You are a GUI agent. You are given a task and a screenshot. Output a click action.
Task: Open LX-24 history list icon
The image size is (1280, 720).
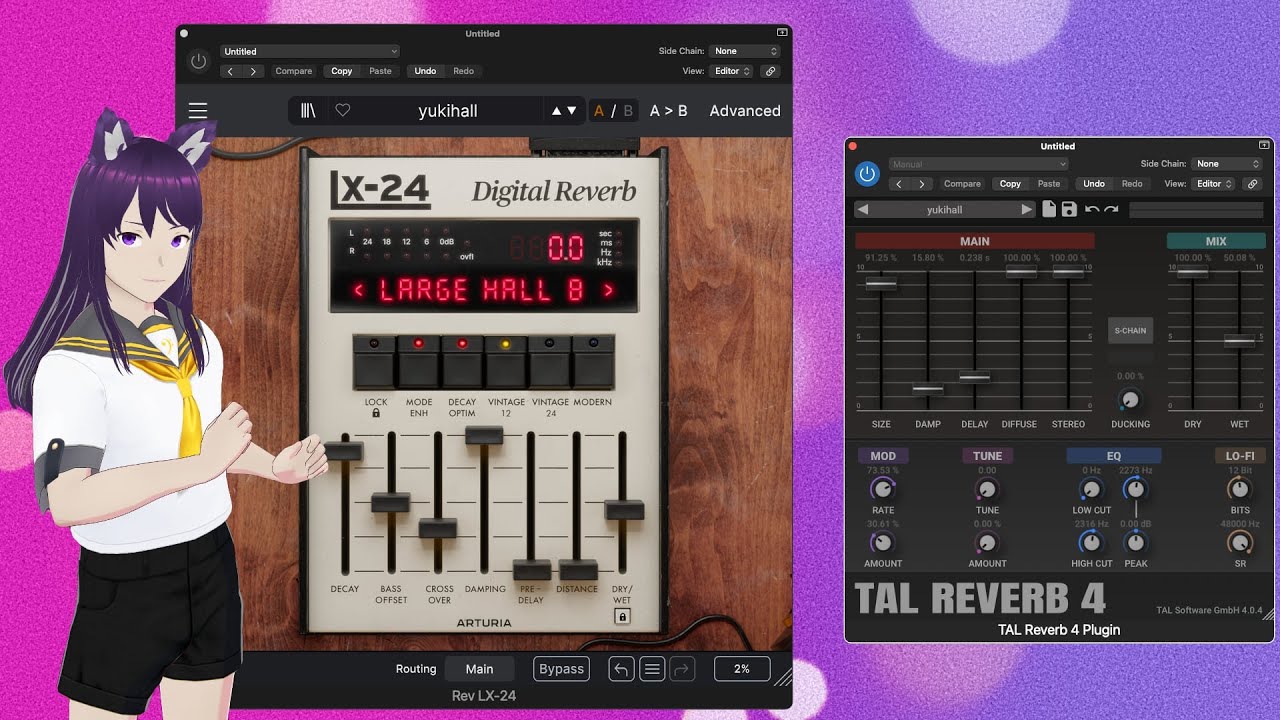652,669
